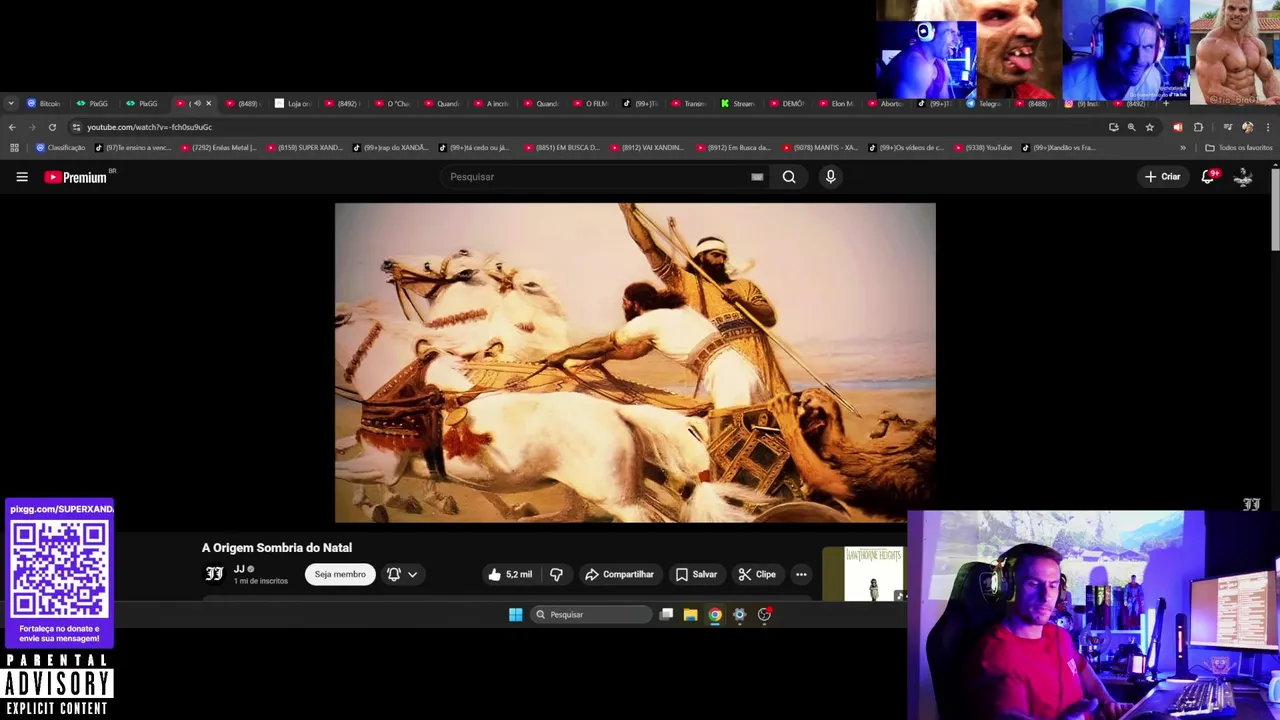Open the JJ channel name
This screenshot has width=1280, height=720.
(239, 569)
